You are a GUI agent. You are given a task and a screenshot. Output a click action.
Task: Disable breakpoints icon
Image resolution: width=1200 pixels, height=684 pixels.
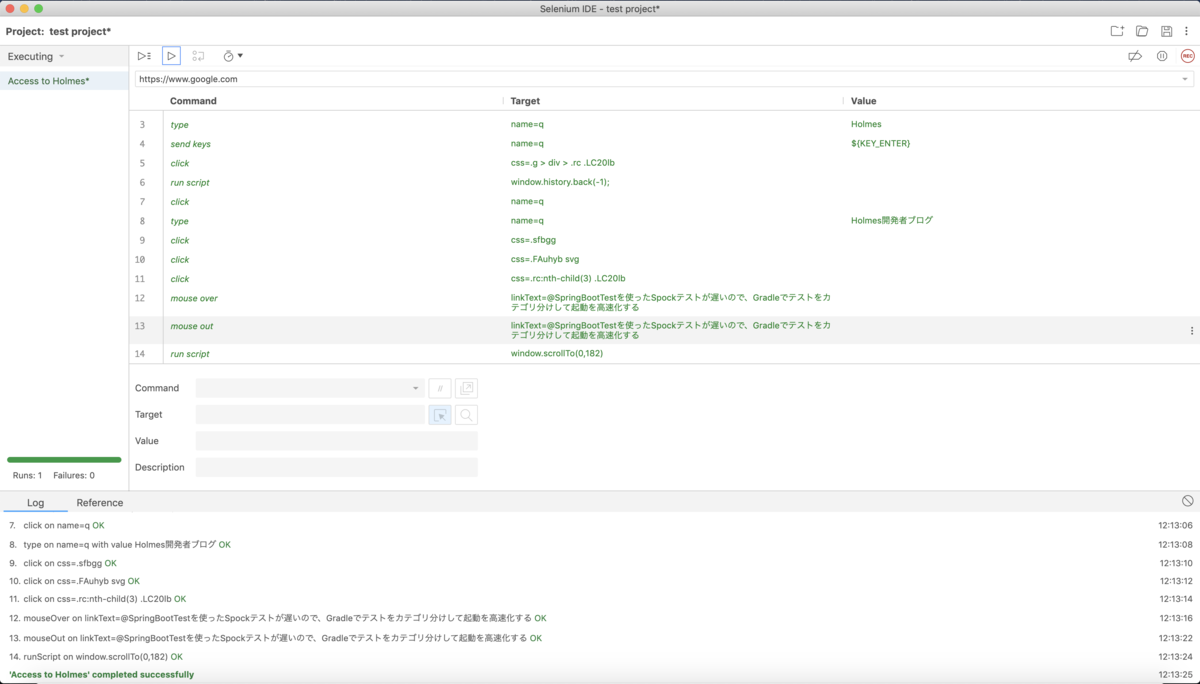1135,56
